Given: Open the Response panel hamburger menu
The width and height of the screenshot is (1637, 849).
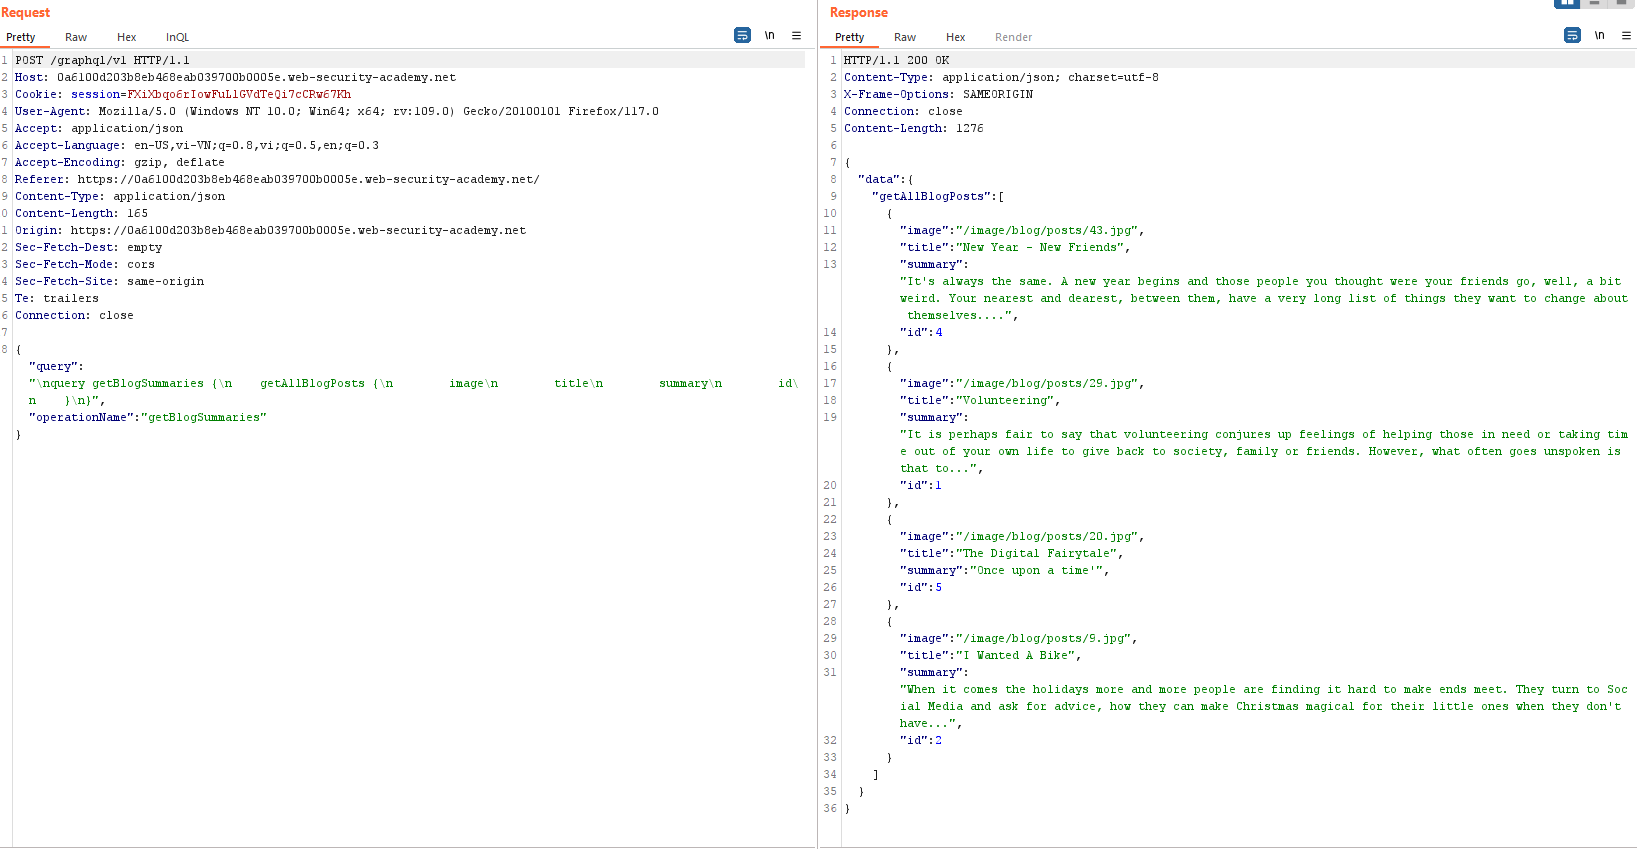Looking at the screenshot, I should pos(1626,35).
